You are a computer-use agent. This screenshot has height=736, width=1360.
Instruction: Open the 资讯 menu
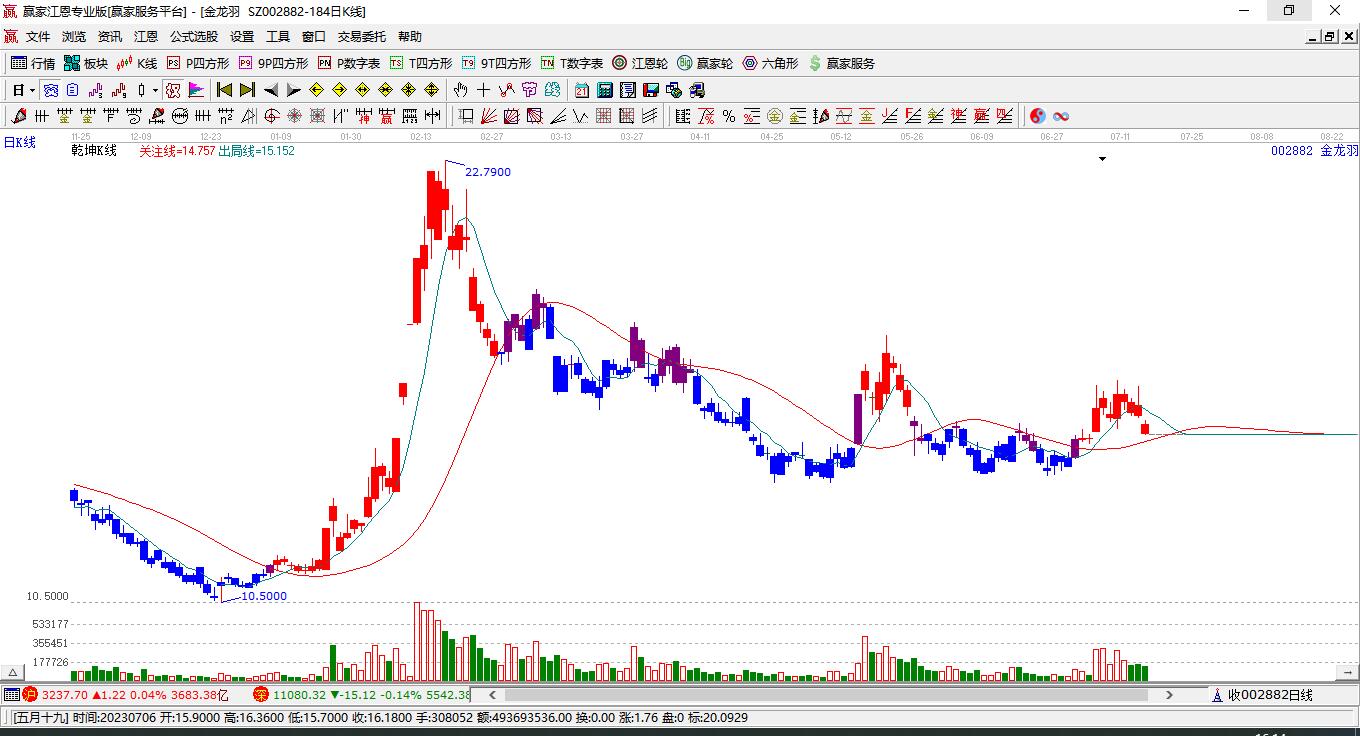[110, 37]
